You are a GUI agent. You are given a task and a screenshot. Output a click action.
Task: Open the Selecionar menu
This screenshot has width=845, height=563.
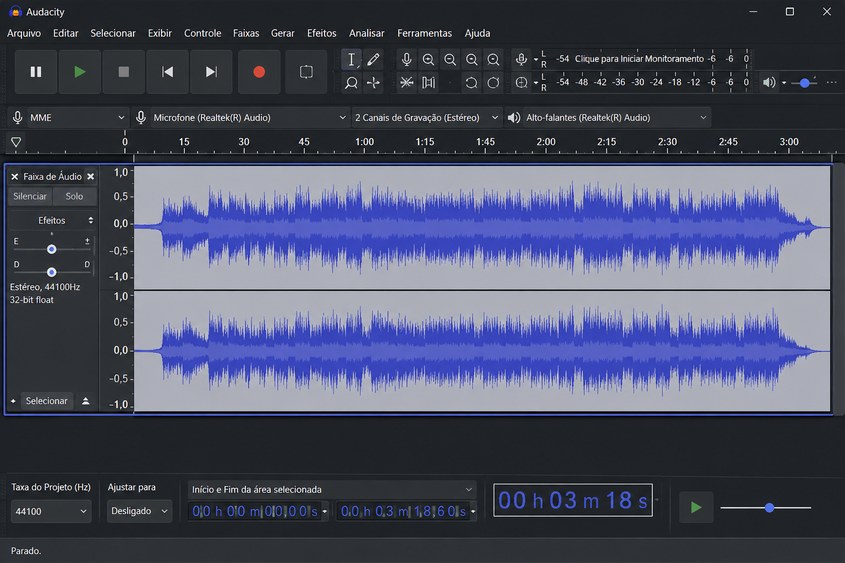[x=113, y=33]
